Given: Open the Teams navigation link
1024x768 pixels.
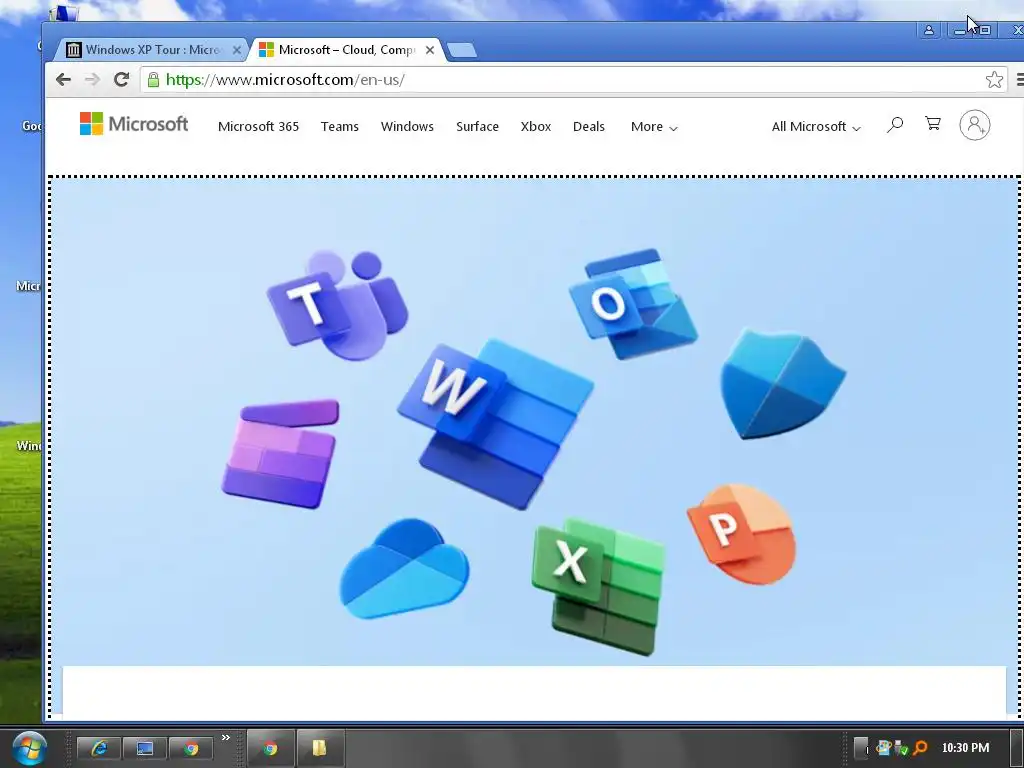Looking at the screenshot, I should click(x=340, y=127).
